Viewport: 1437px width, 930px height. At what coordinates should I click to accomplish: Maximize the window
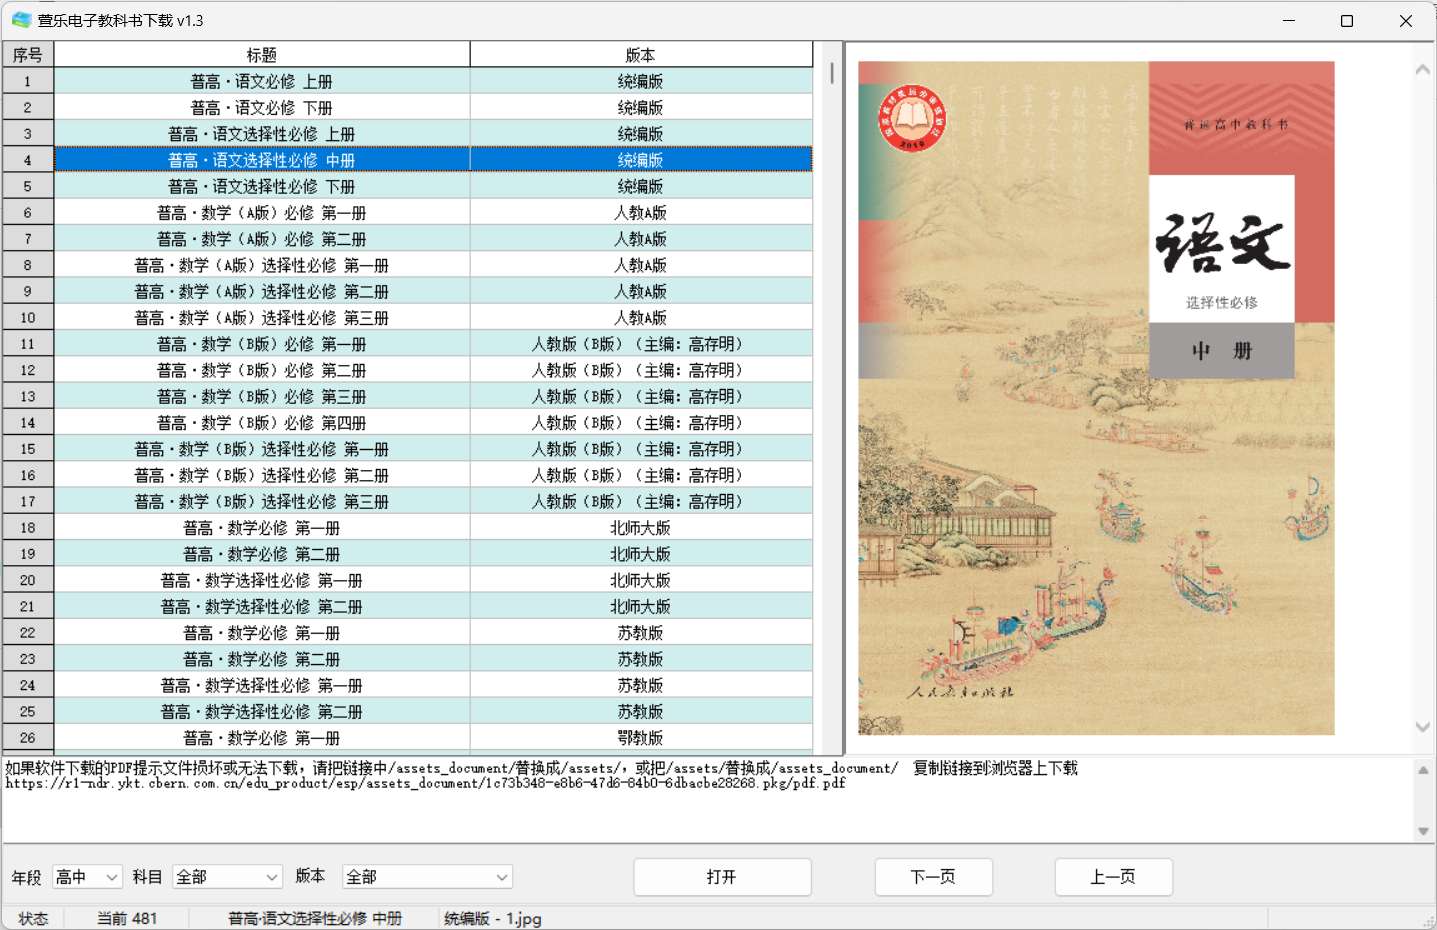pyautogui.click(x=1347, y=20)
